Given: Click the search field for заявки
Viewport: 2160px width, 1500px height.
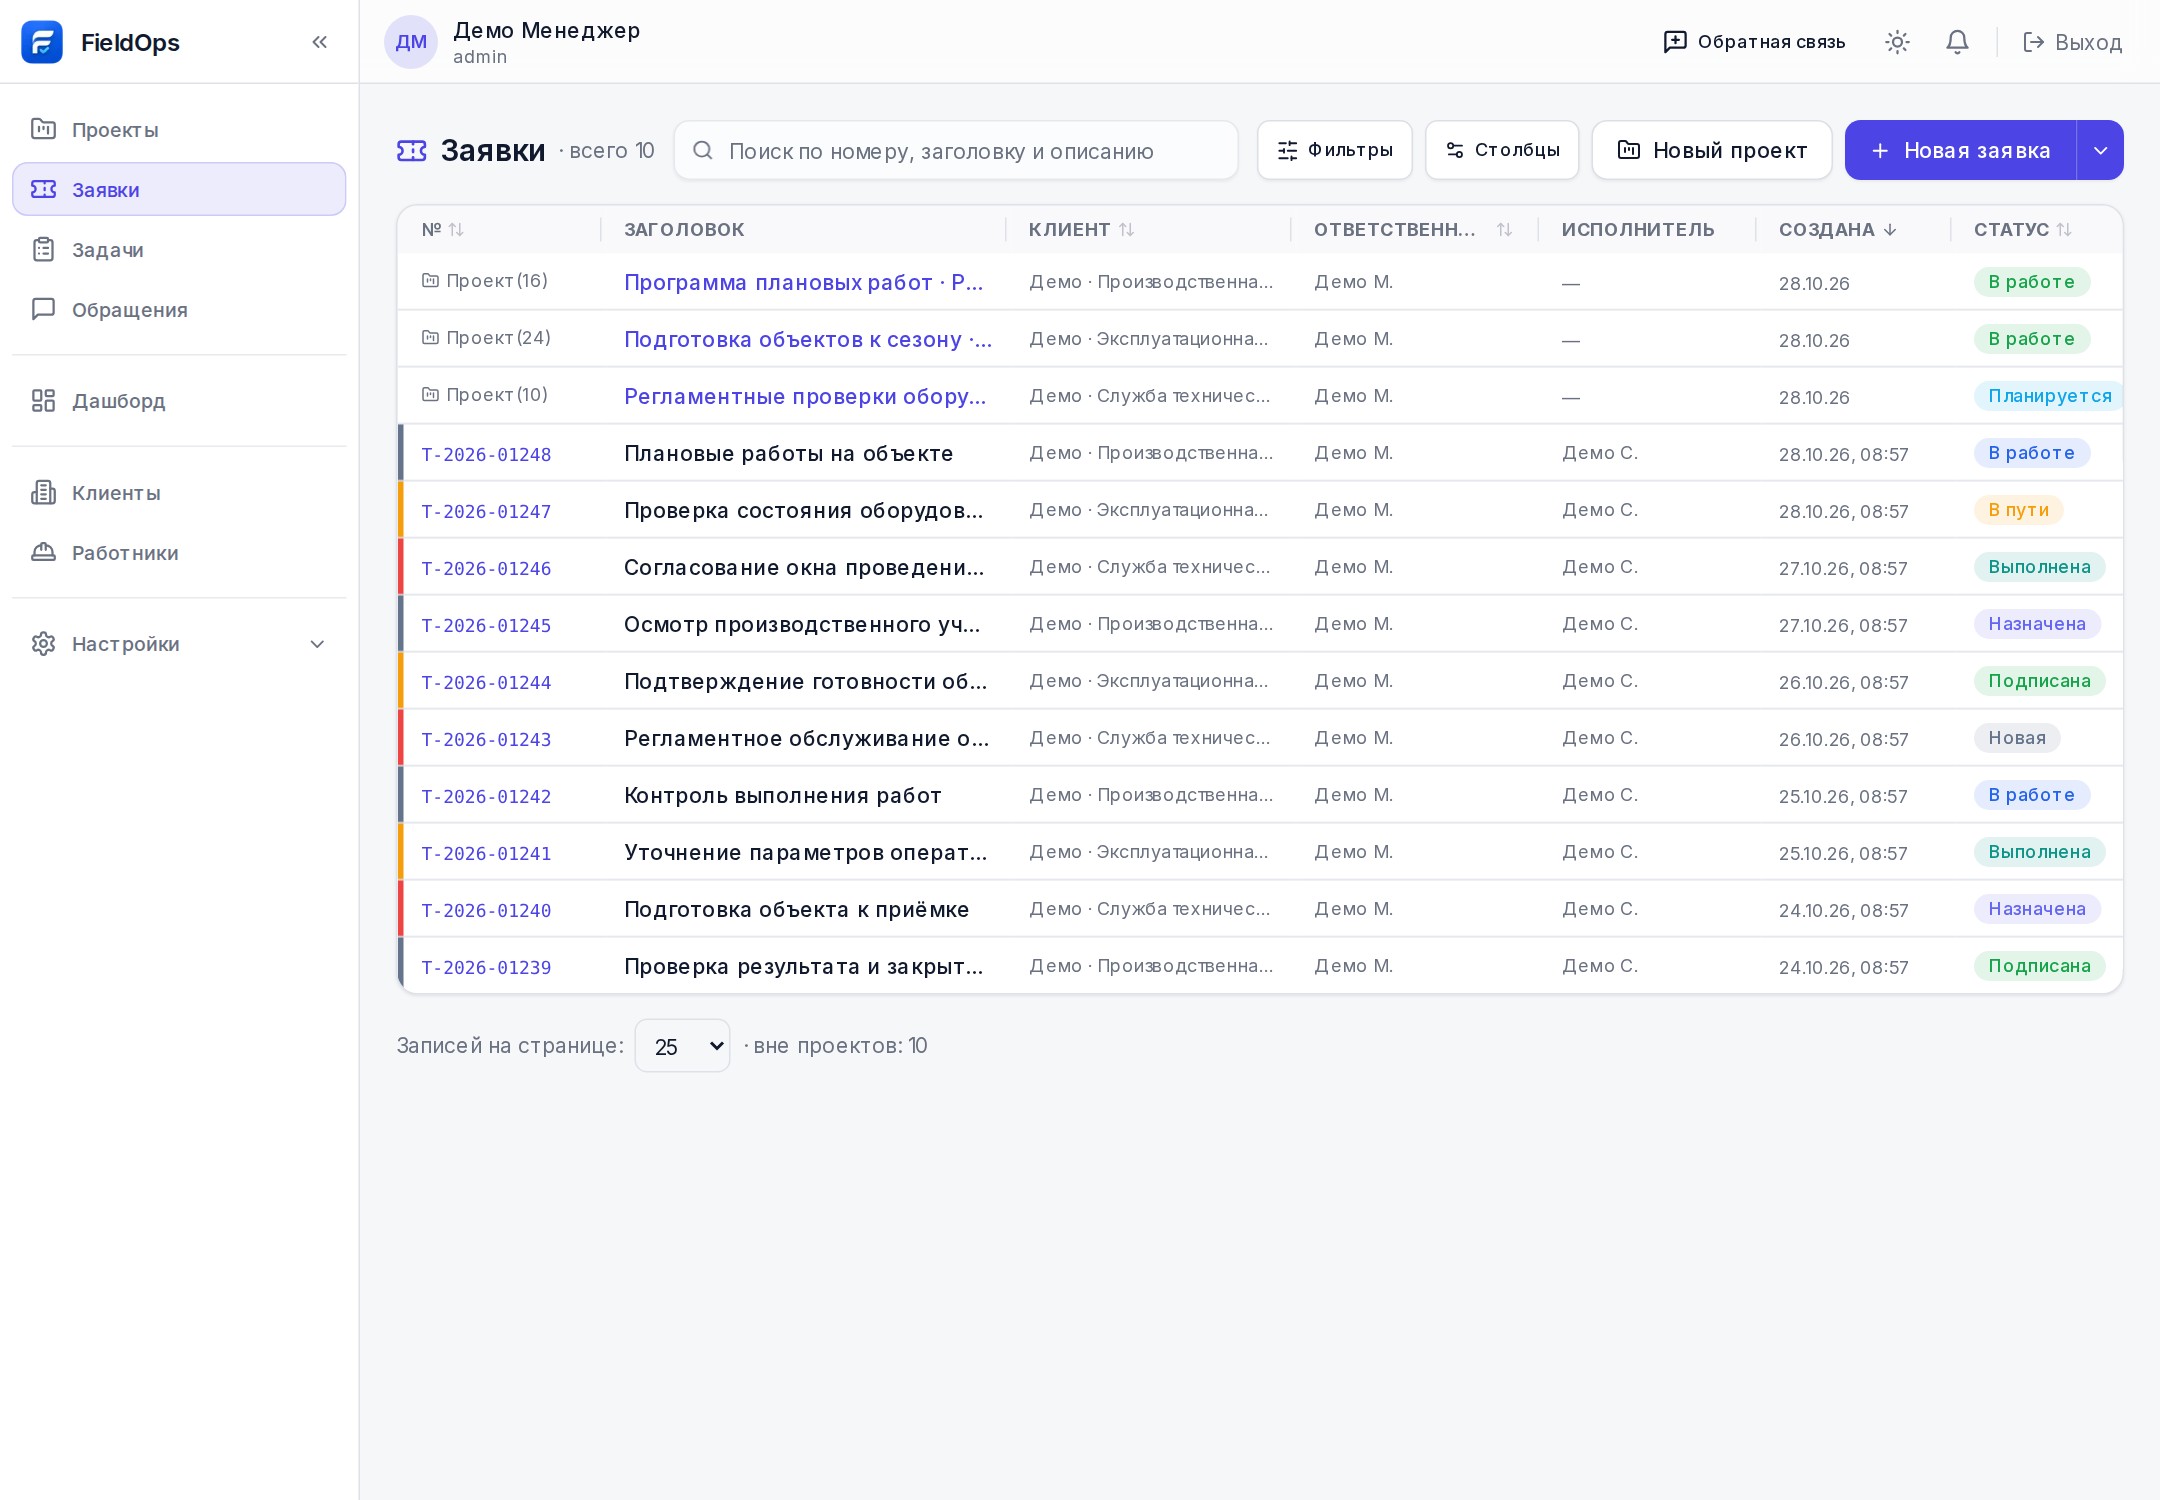Looking at the screenshot, I should (956, 150).
